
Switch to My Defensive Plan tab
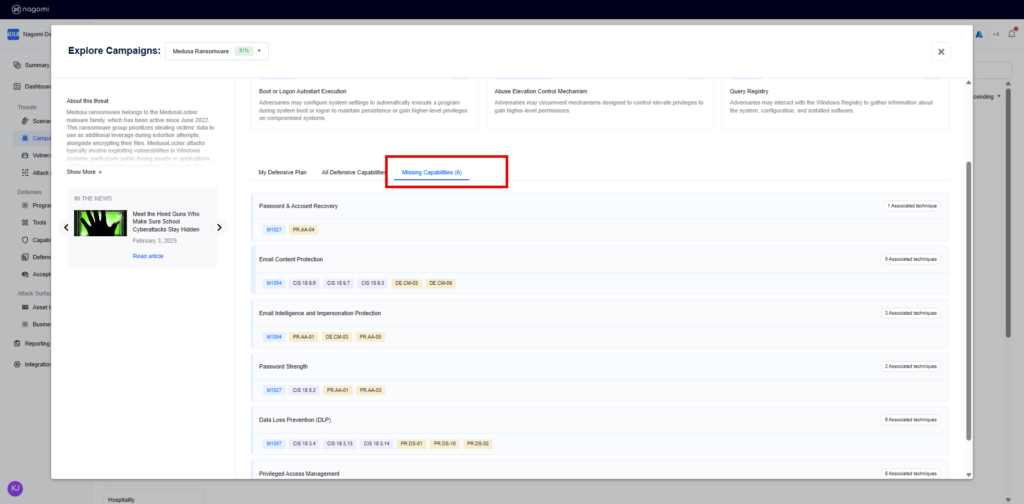tap(282, 172)
